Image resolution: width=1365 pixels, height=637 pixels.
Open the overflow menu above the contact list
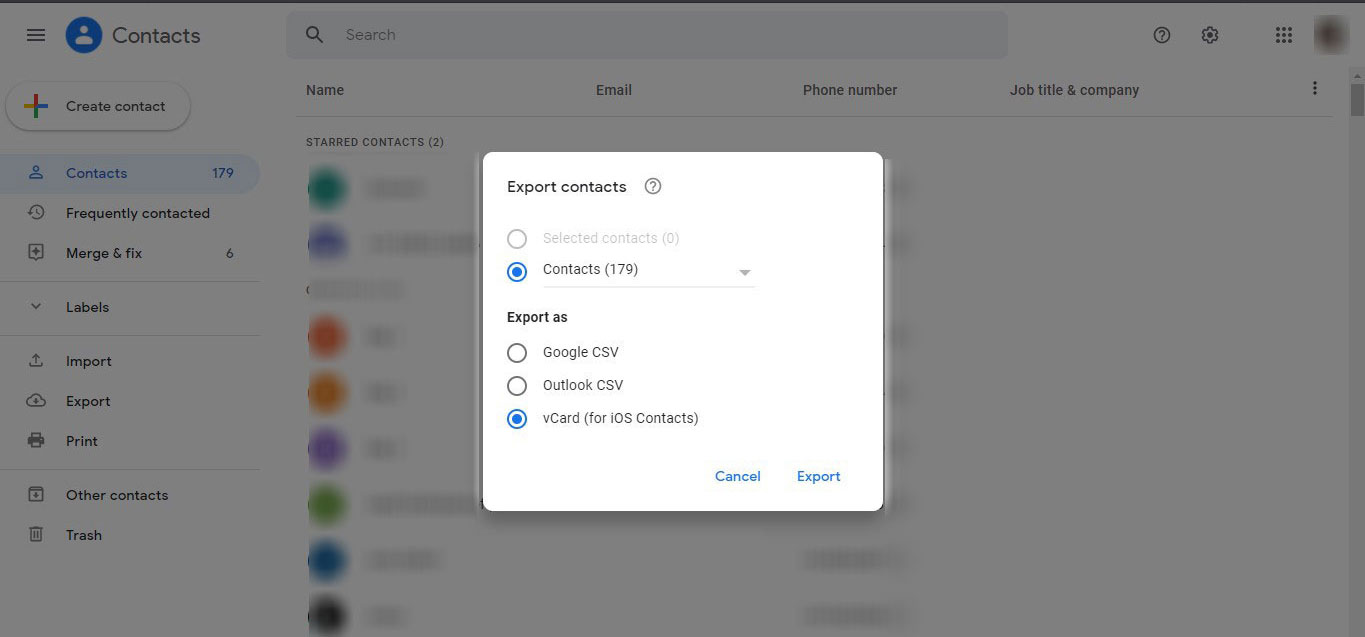tap(1314, 88)
